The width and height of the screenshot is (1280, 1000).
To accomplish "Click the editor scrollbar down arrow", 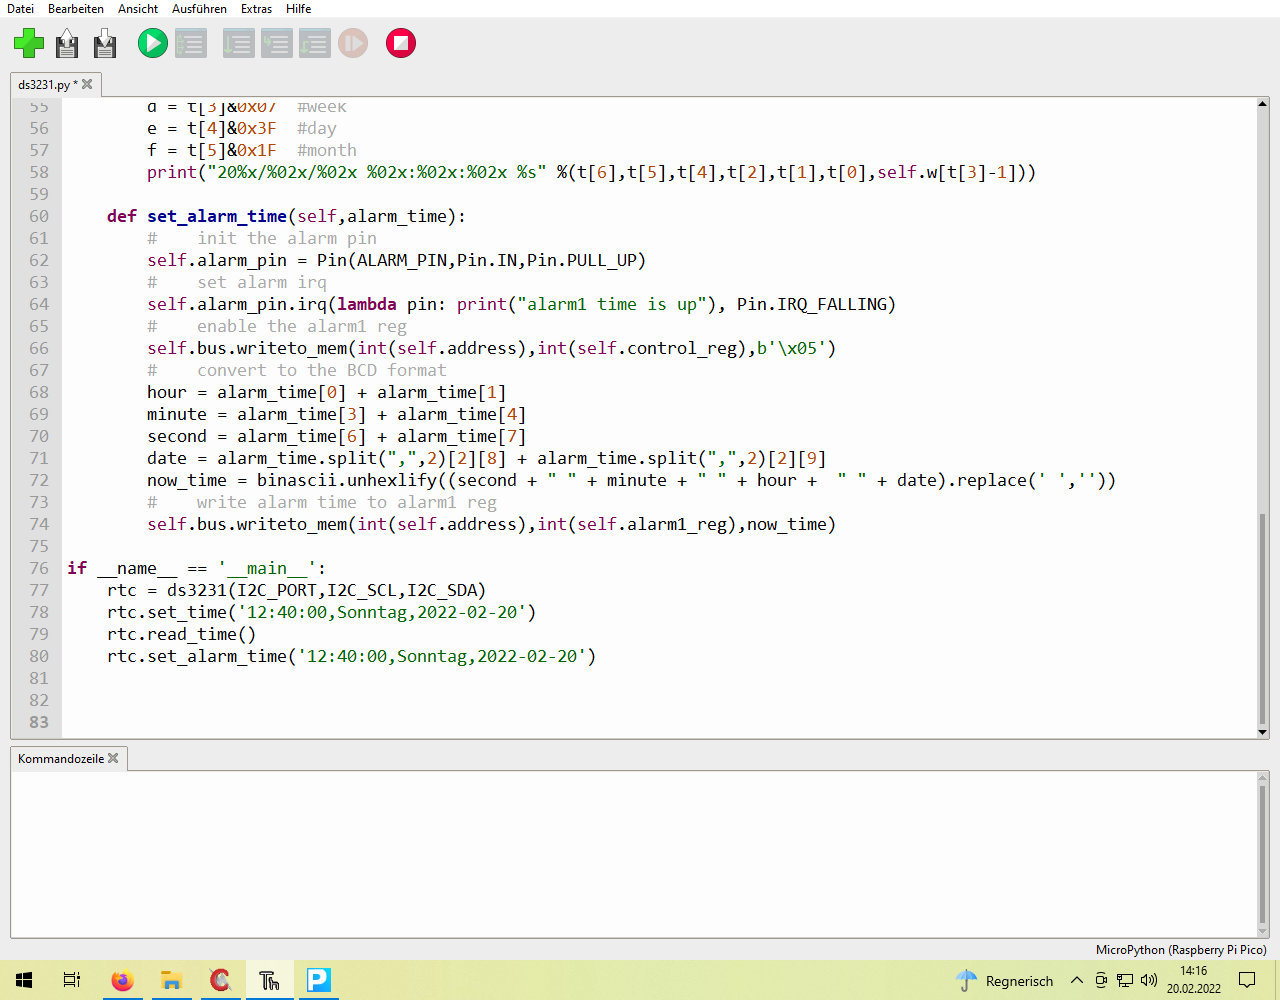I will coord(1262,732).
